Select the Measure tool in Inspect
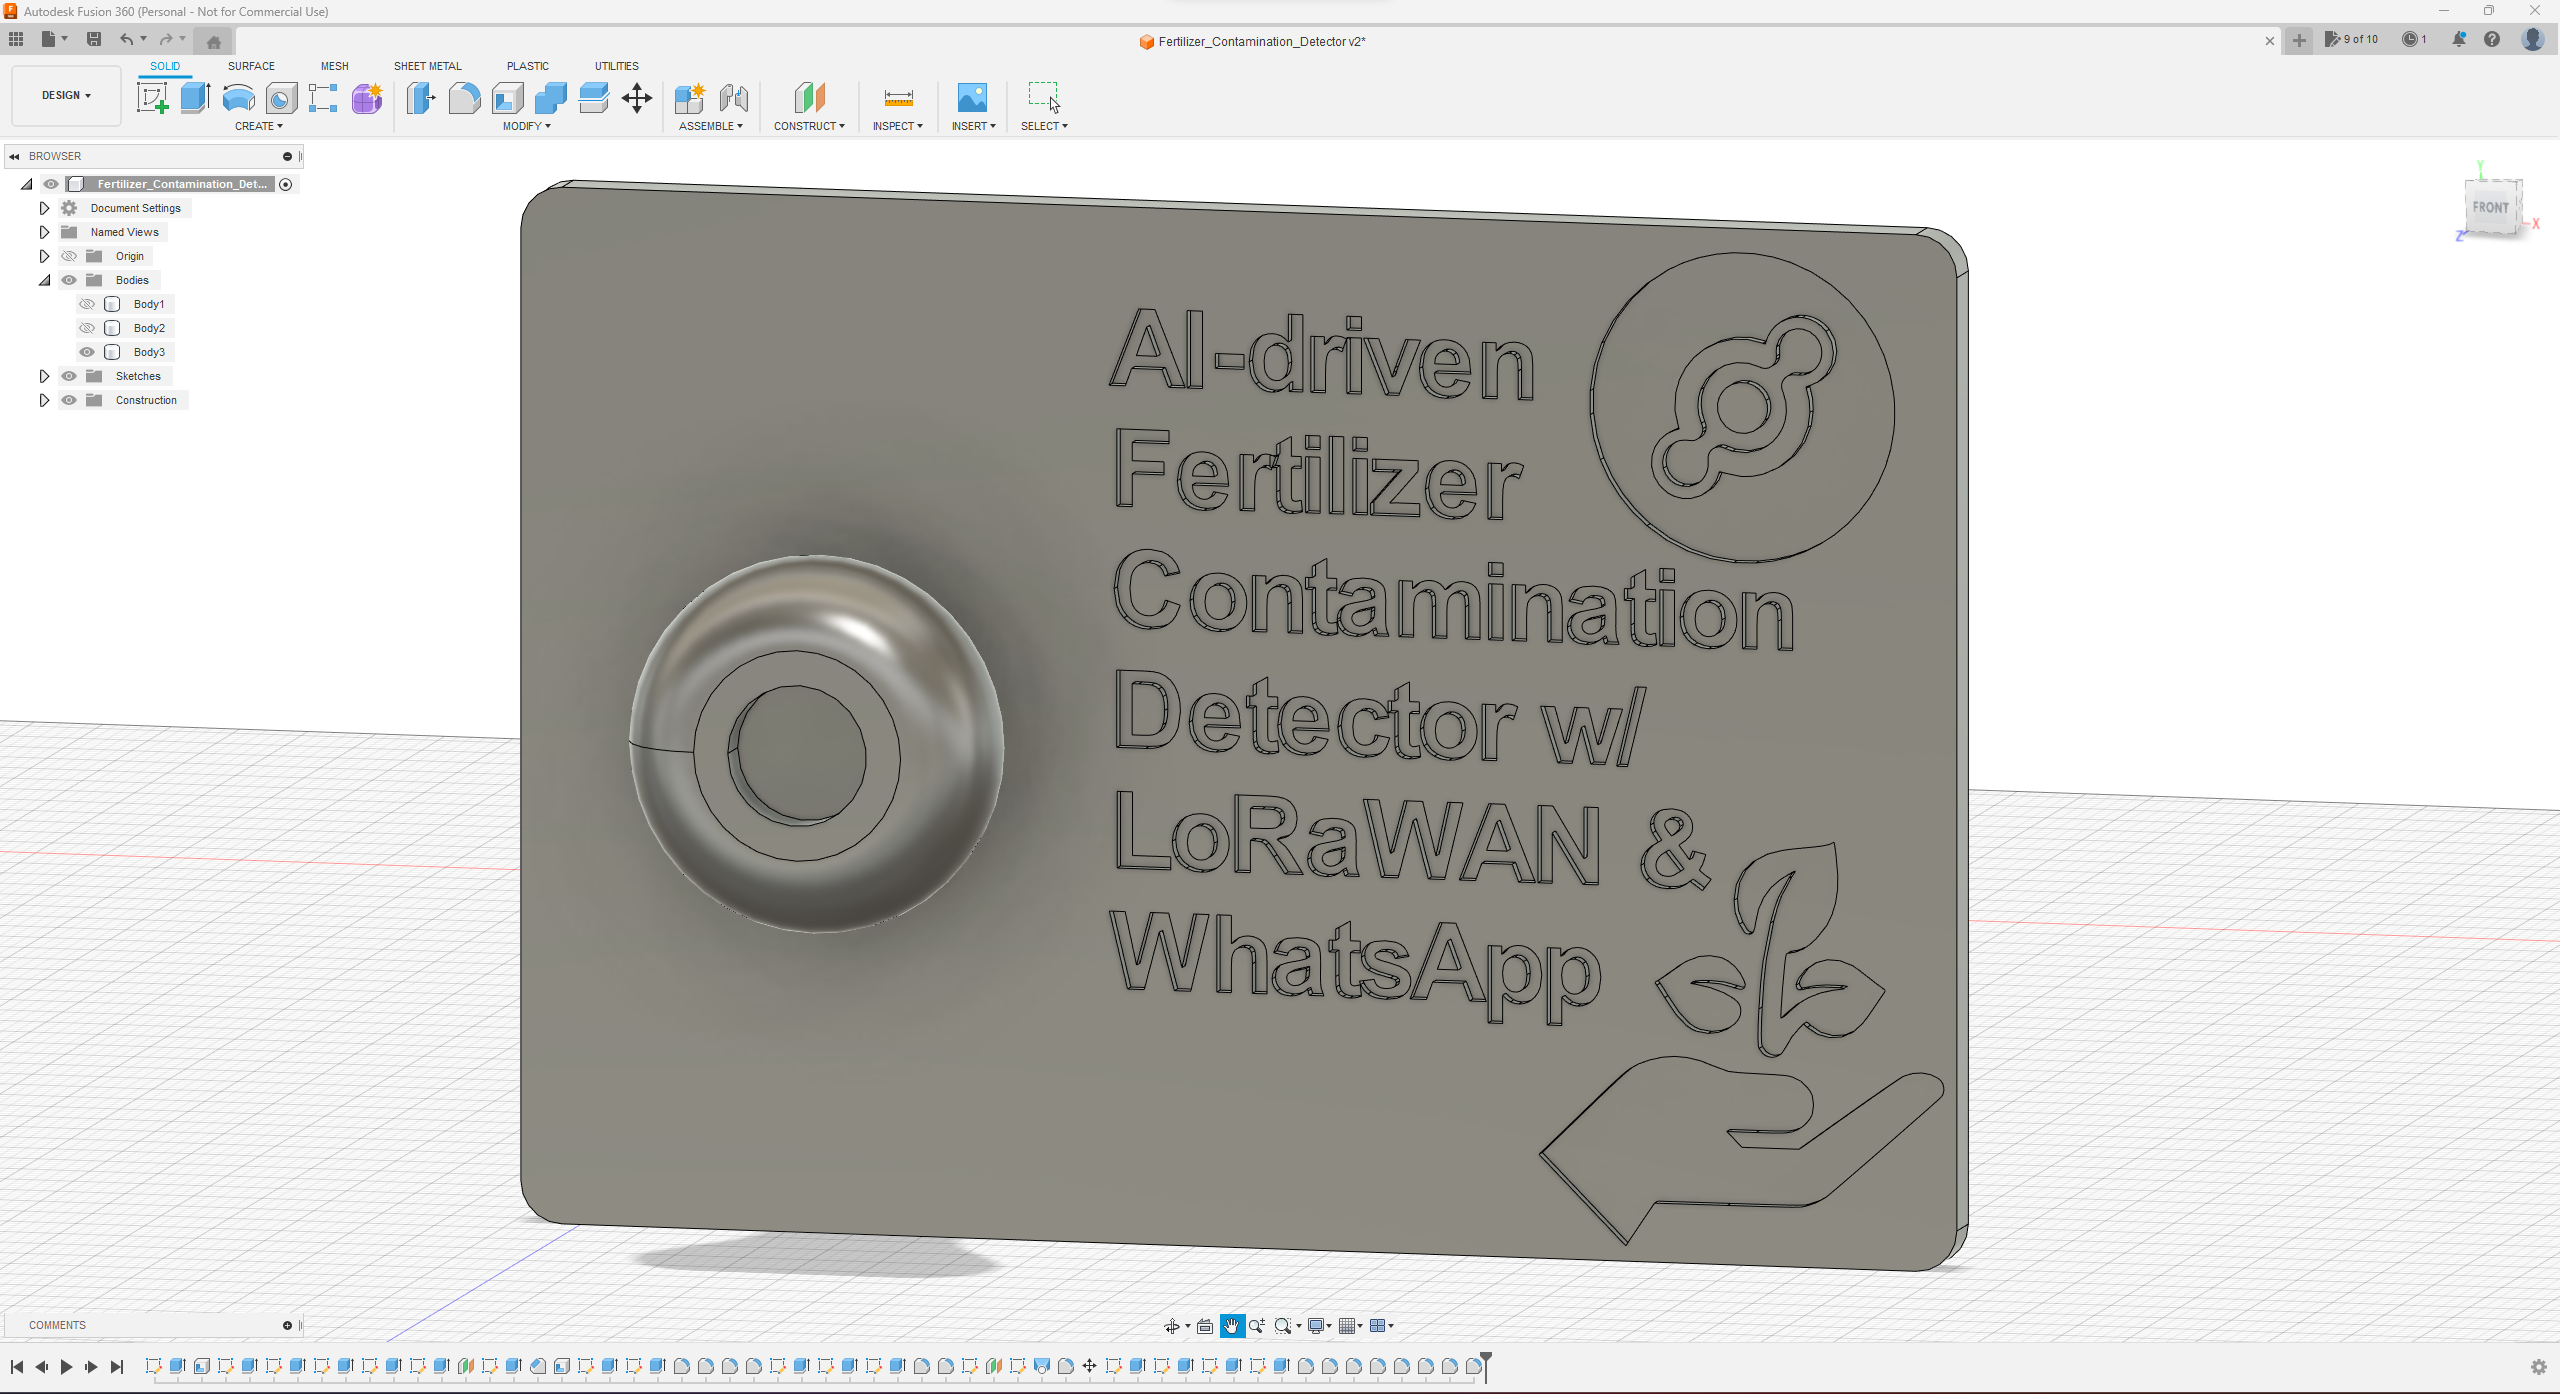 [x=896, y=98]
